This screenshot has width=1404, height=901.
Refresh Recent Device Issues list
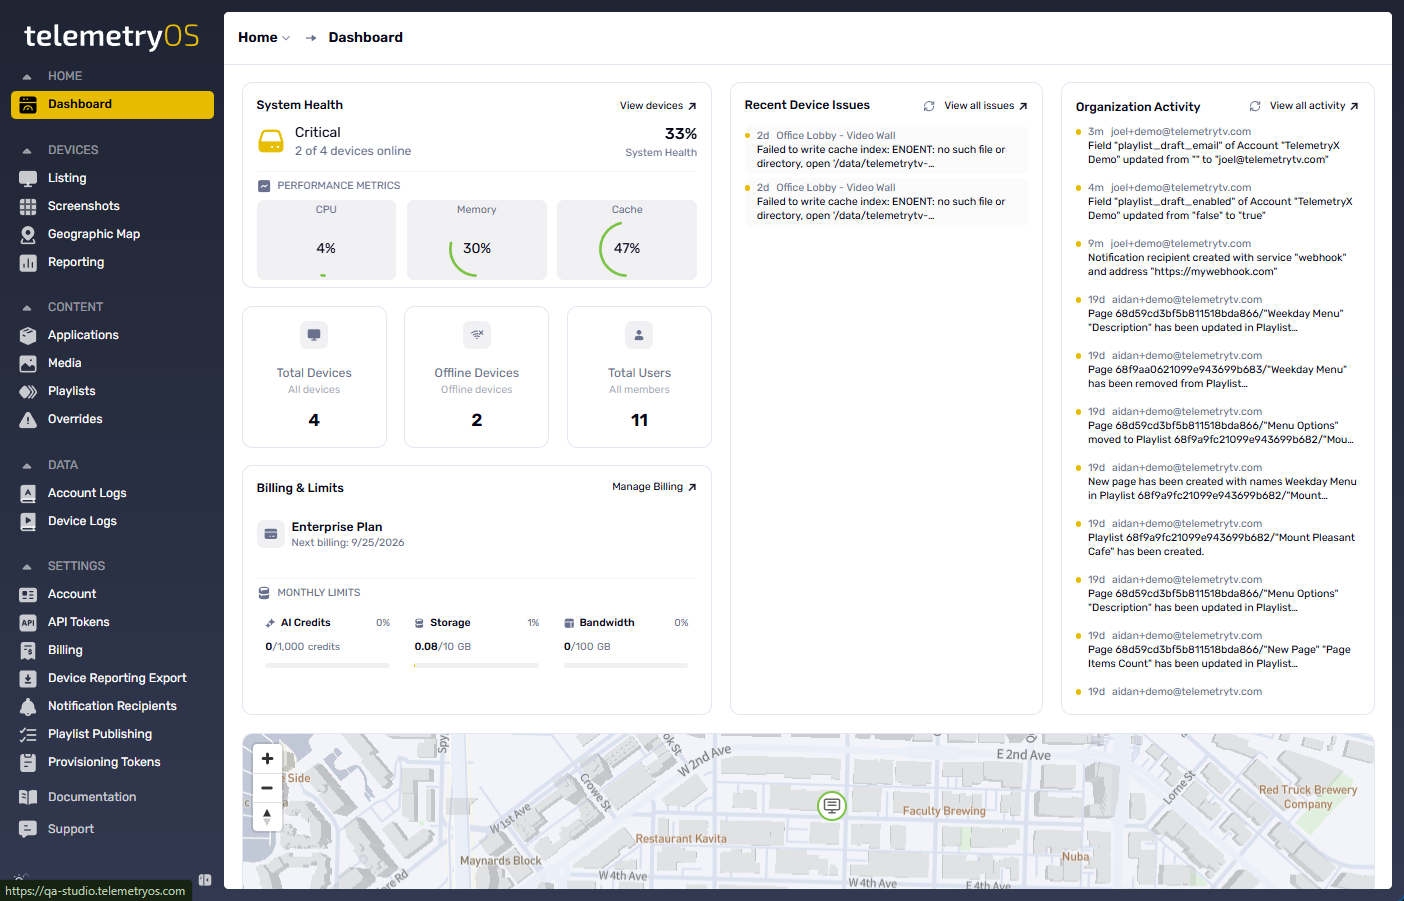coord(929,106)
